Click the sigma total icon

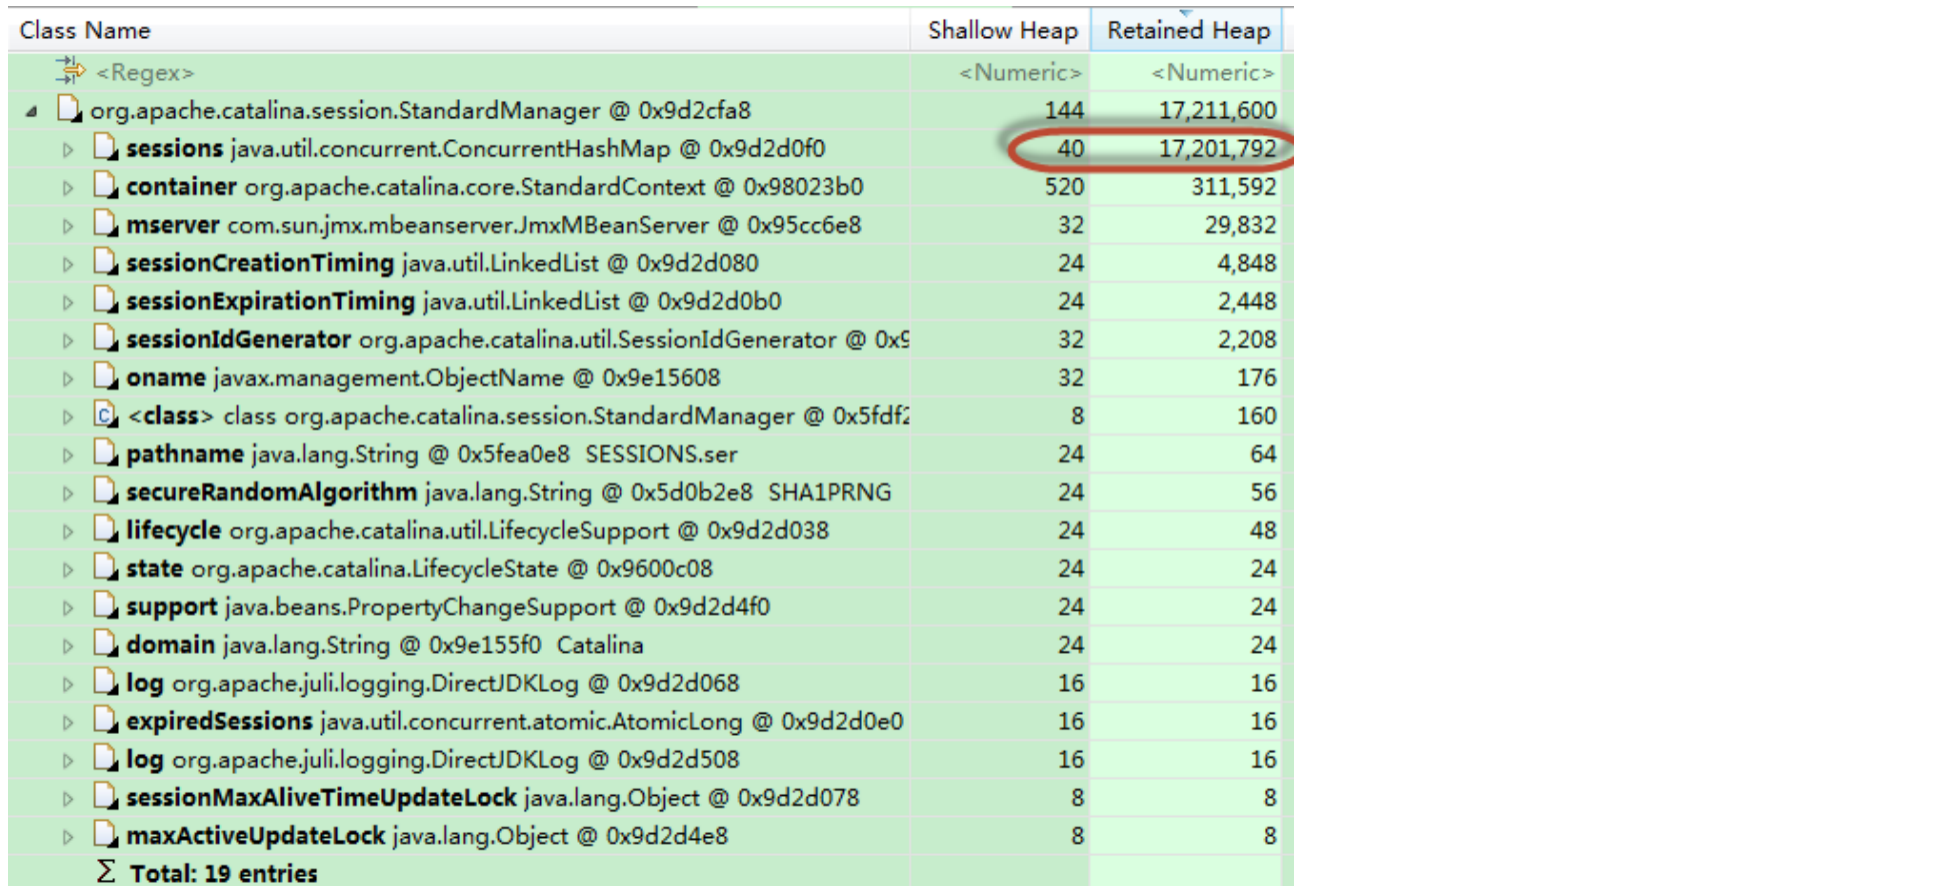click(106, 871)
